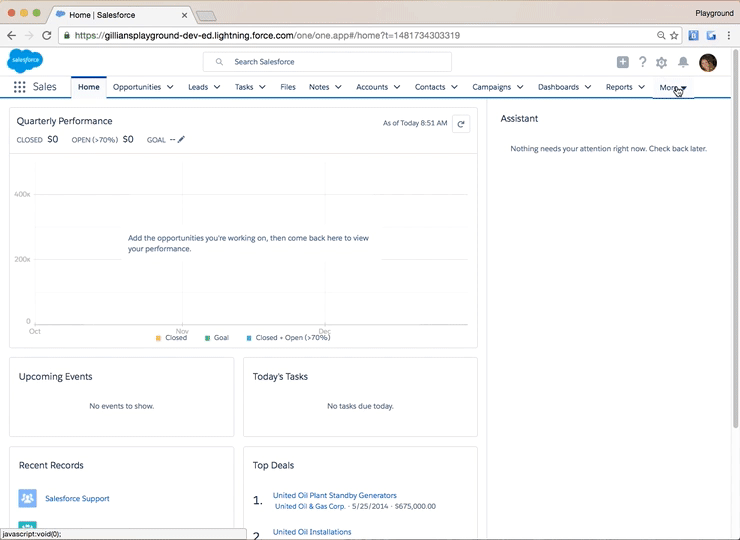Open the Help question mark icon
This screenshot has width=740, height=540.
(x=642, y=62)
